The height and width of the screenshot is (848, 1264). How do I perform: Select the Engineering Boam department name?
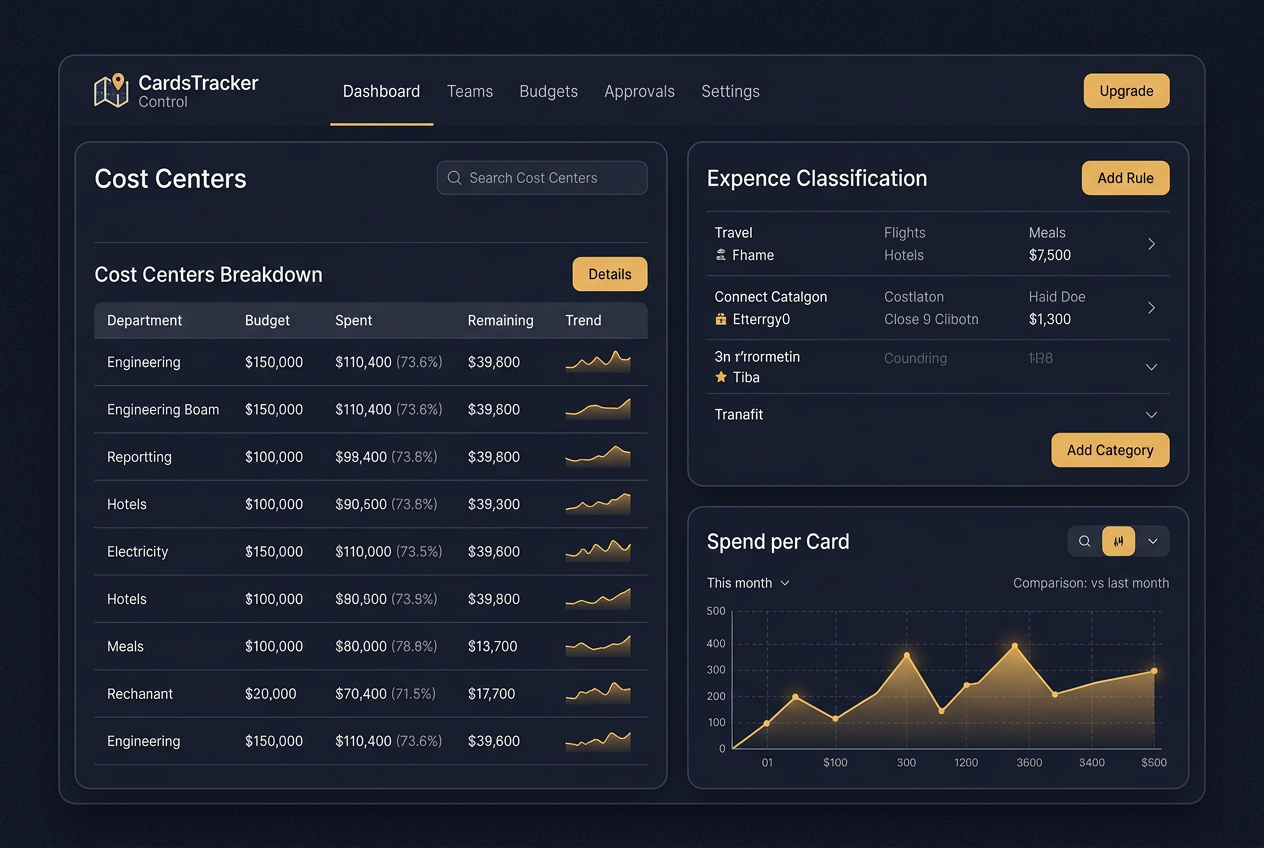click(x=163, y=410)
